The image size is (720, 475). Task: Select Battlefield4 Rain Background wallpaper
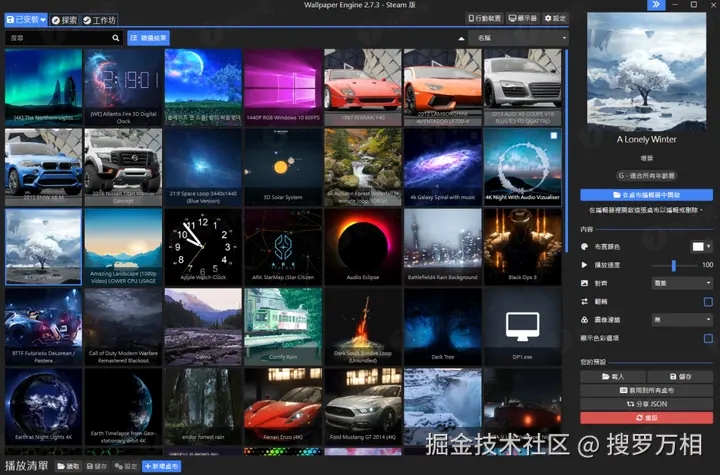pos(443,247)
